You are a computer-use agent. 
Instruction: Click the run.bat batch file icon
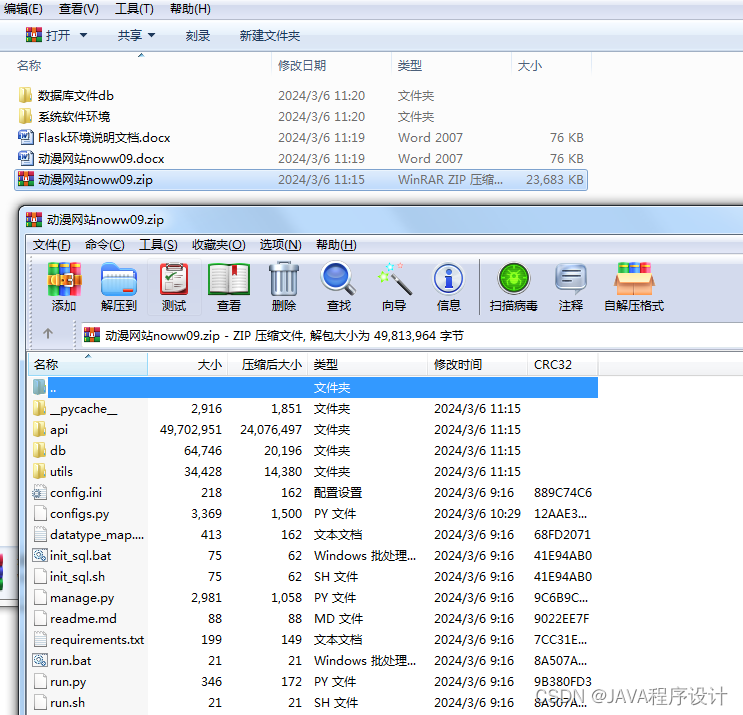[x=40, y=661]
